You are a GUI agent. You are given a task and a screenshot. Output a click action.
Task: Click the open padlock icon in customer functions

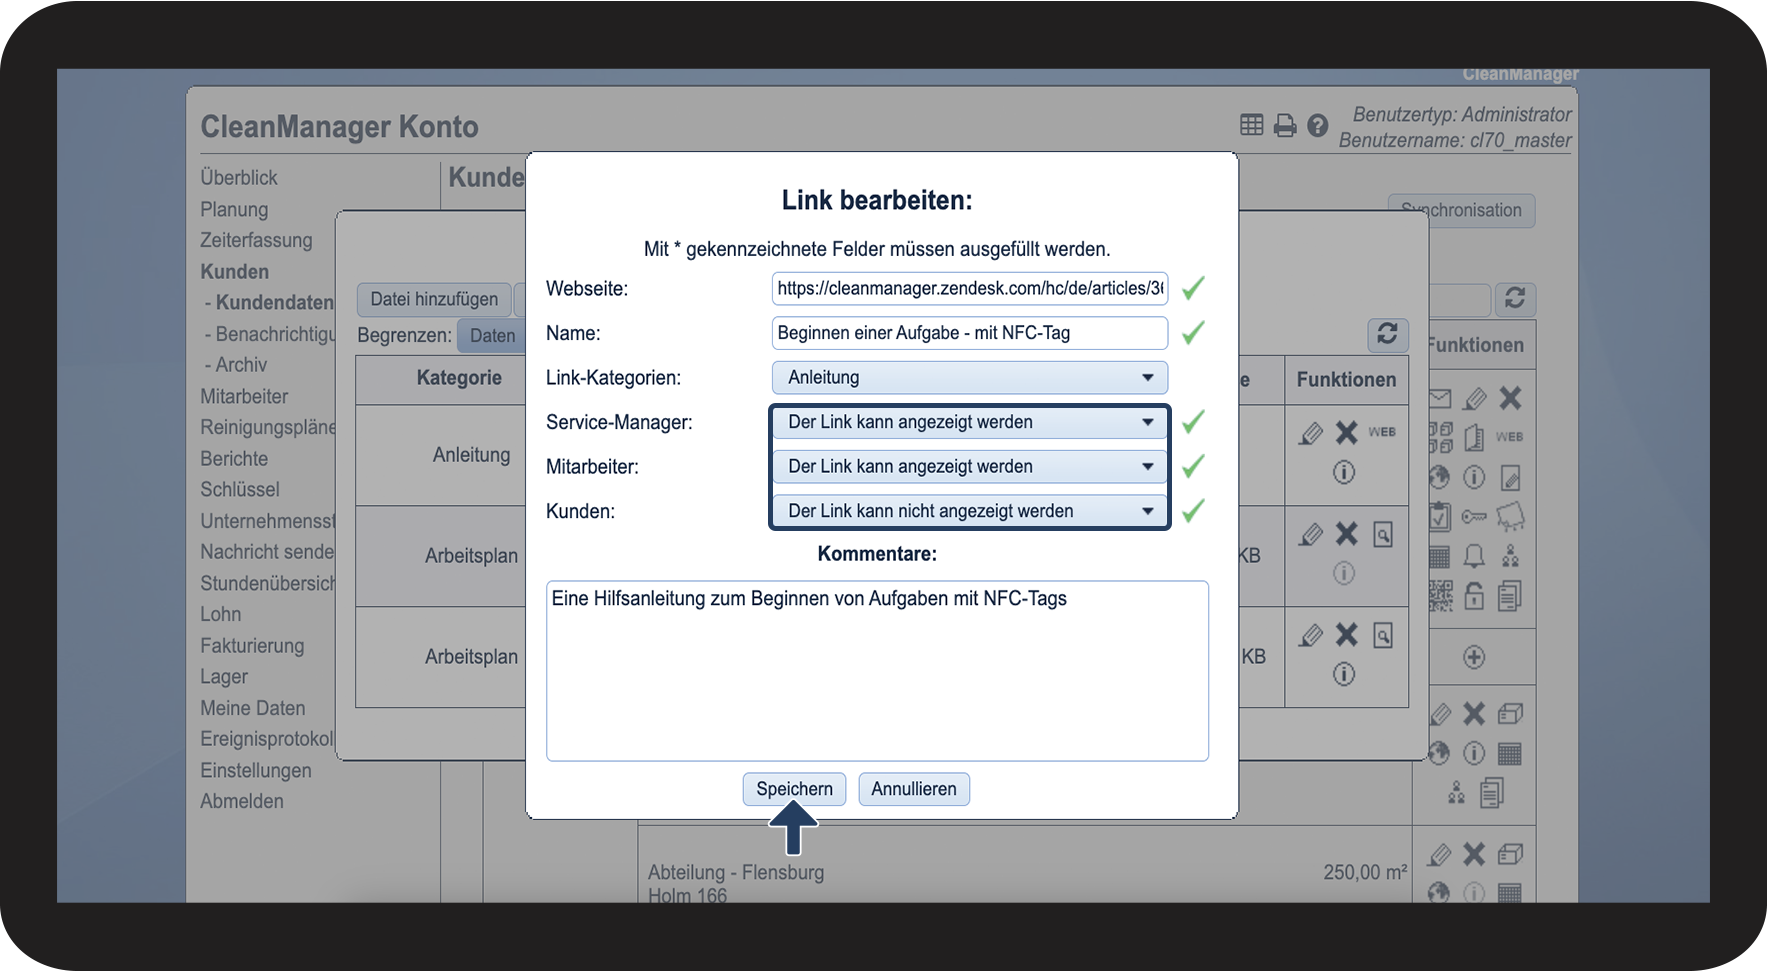pos(1474,596)
